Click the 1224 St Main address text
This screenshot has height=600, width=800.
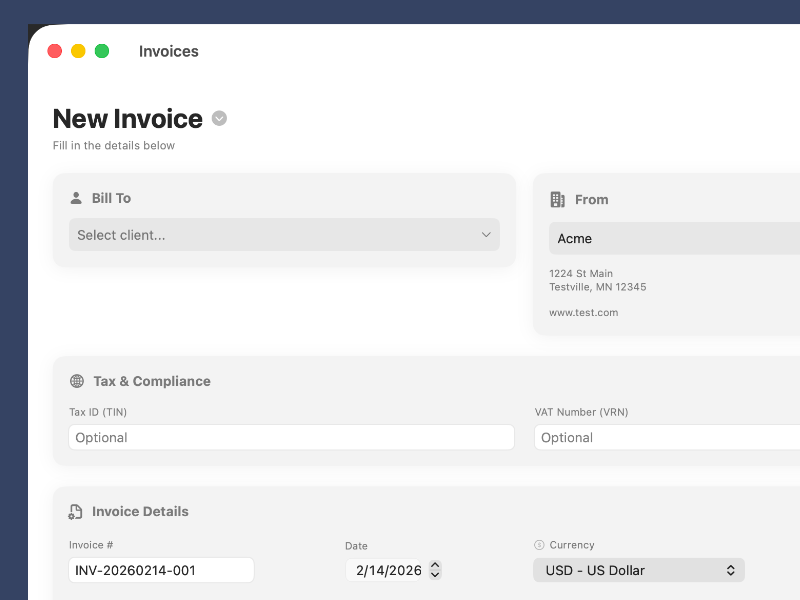pos(581,274)
